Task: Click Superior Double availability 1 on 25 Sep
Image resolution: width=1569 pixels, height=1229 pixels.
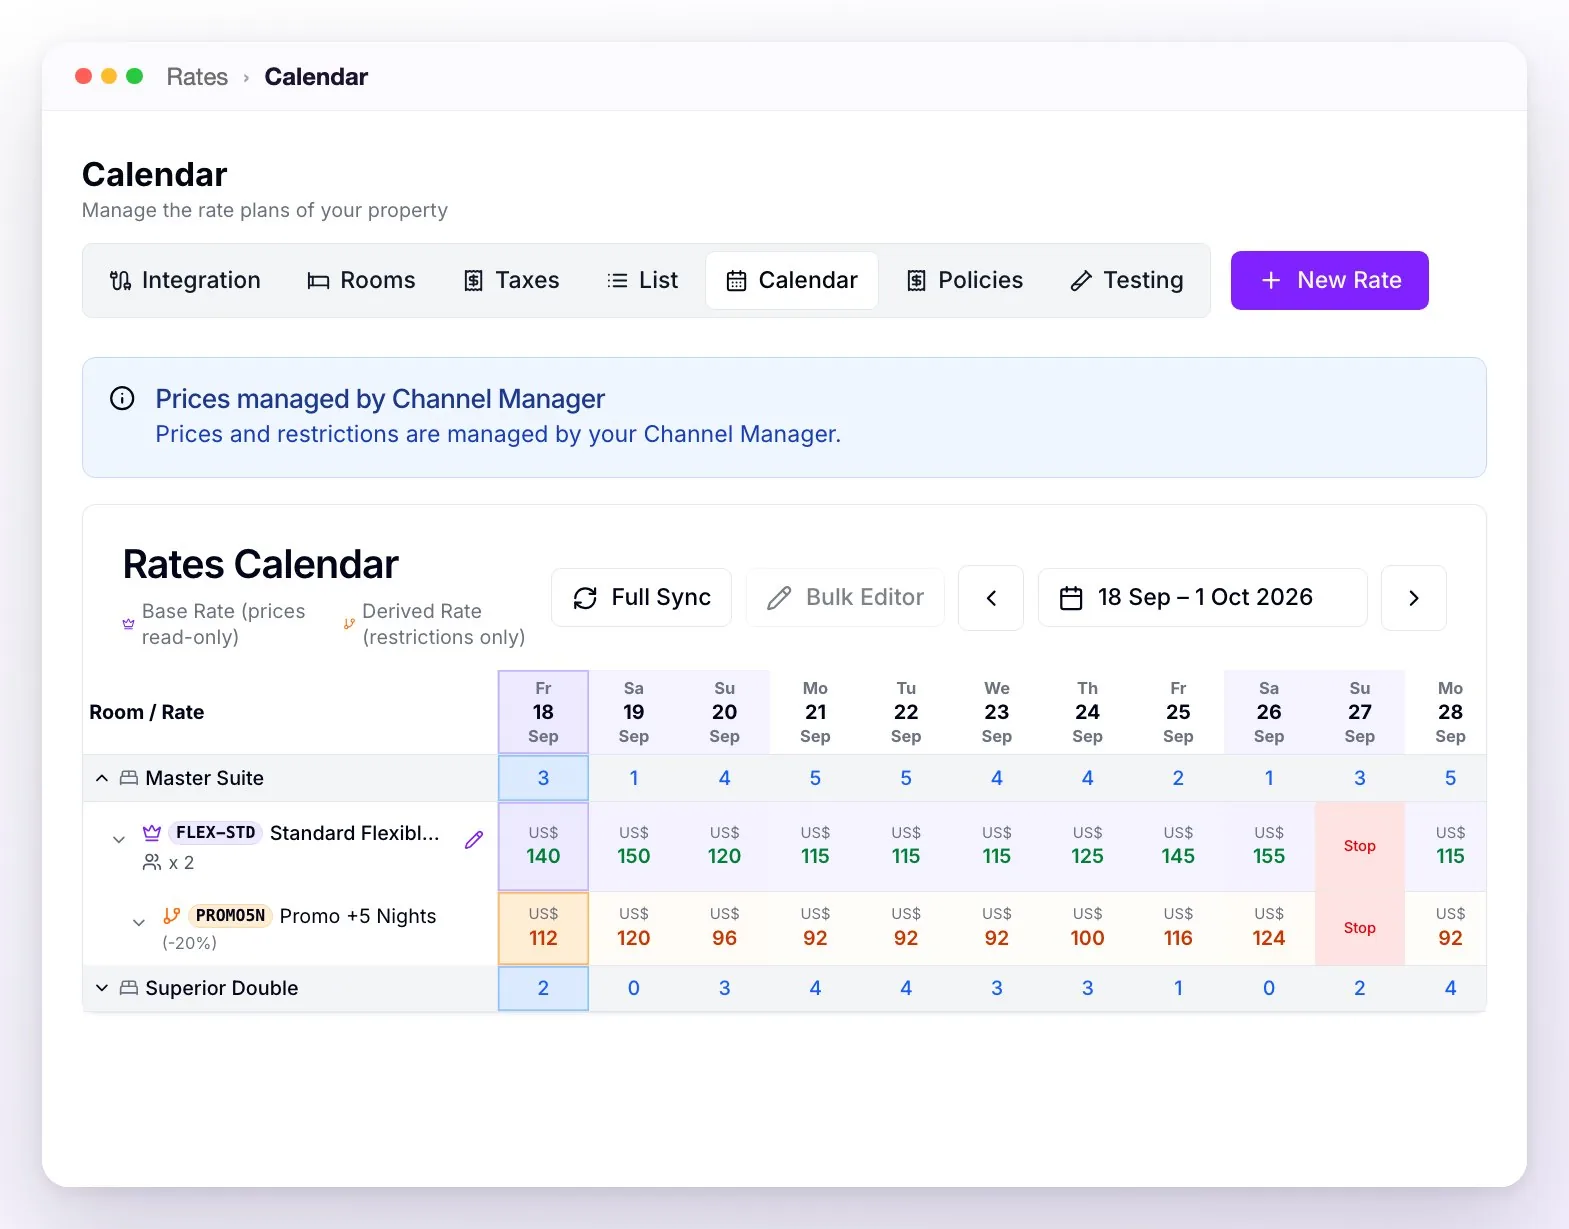Action: point(1178,988)
